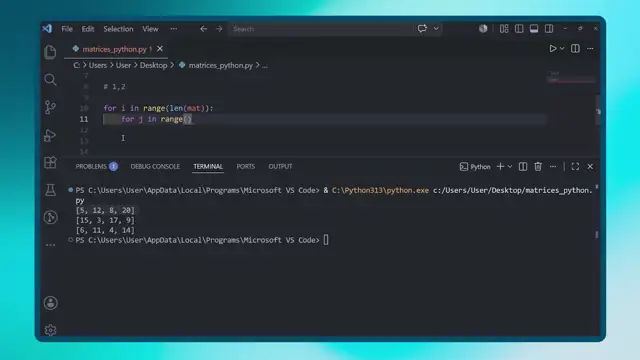Open editor More Actions menu

click(590, 49)
